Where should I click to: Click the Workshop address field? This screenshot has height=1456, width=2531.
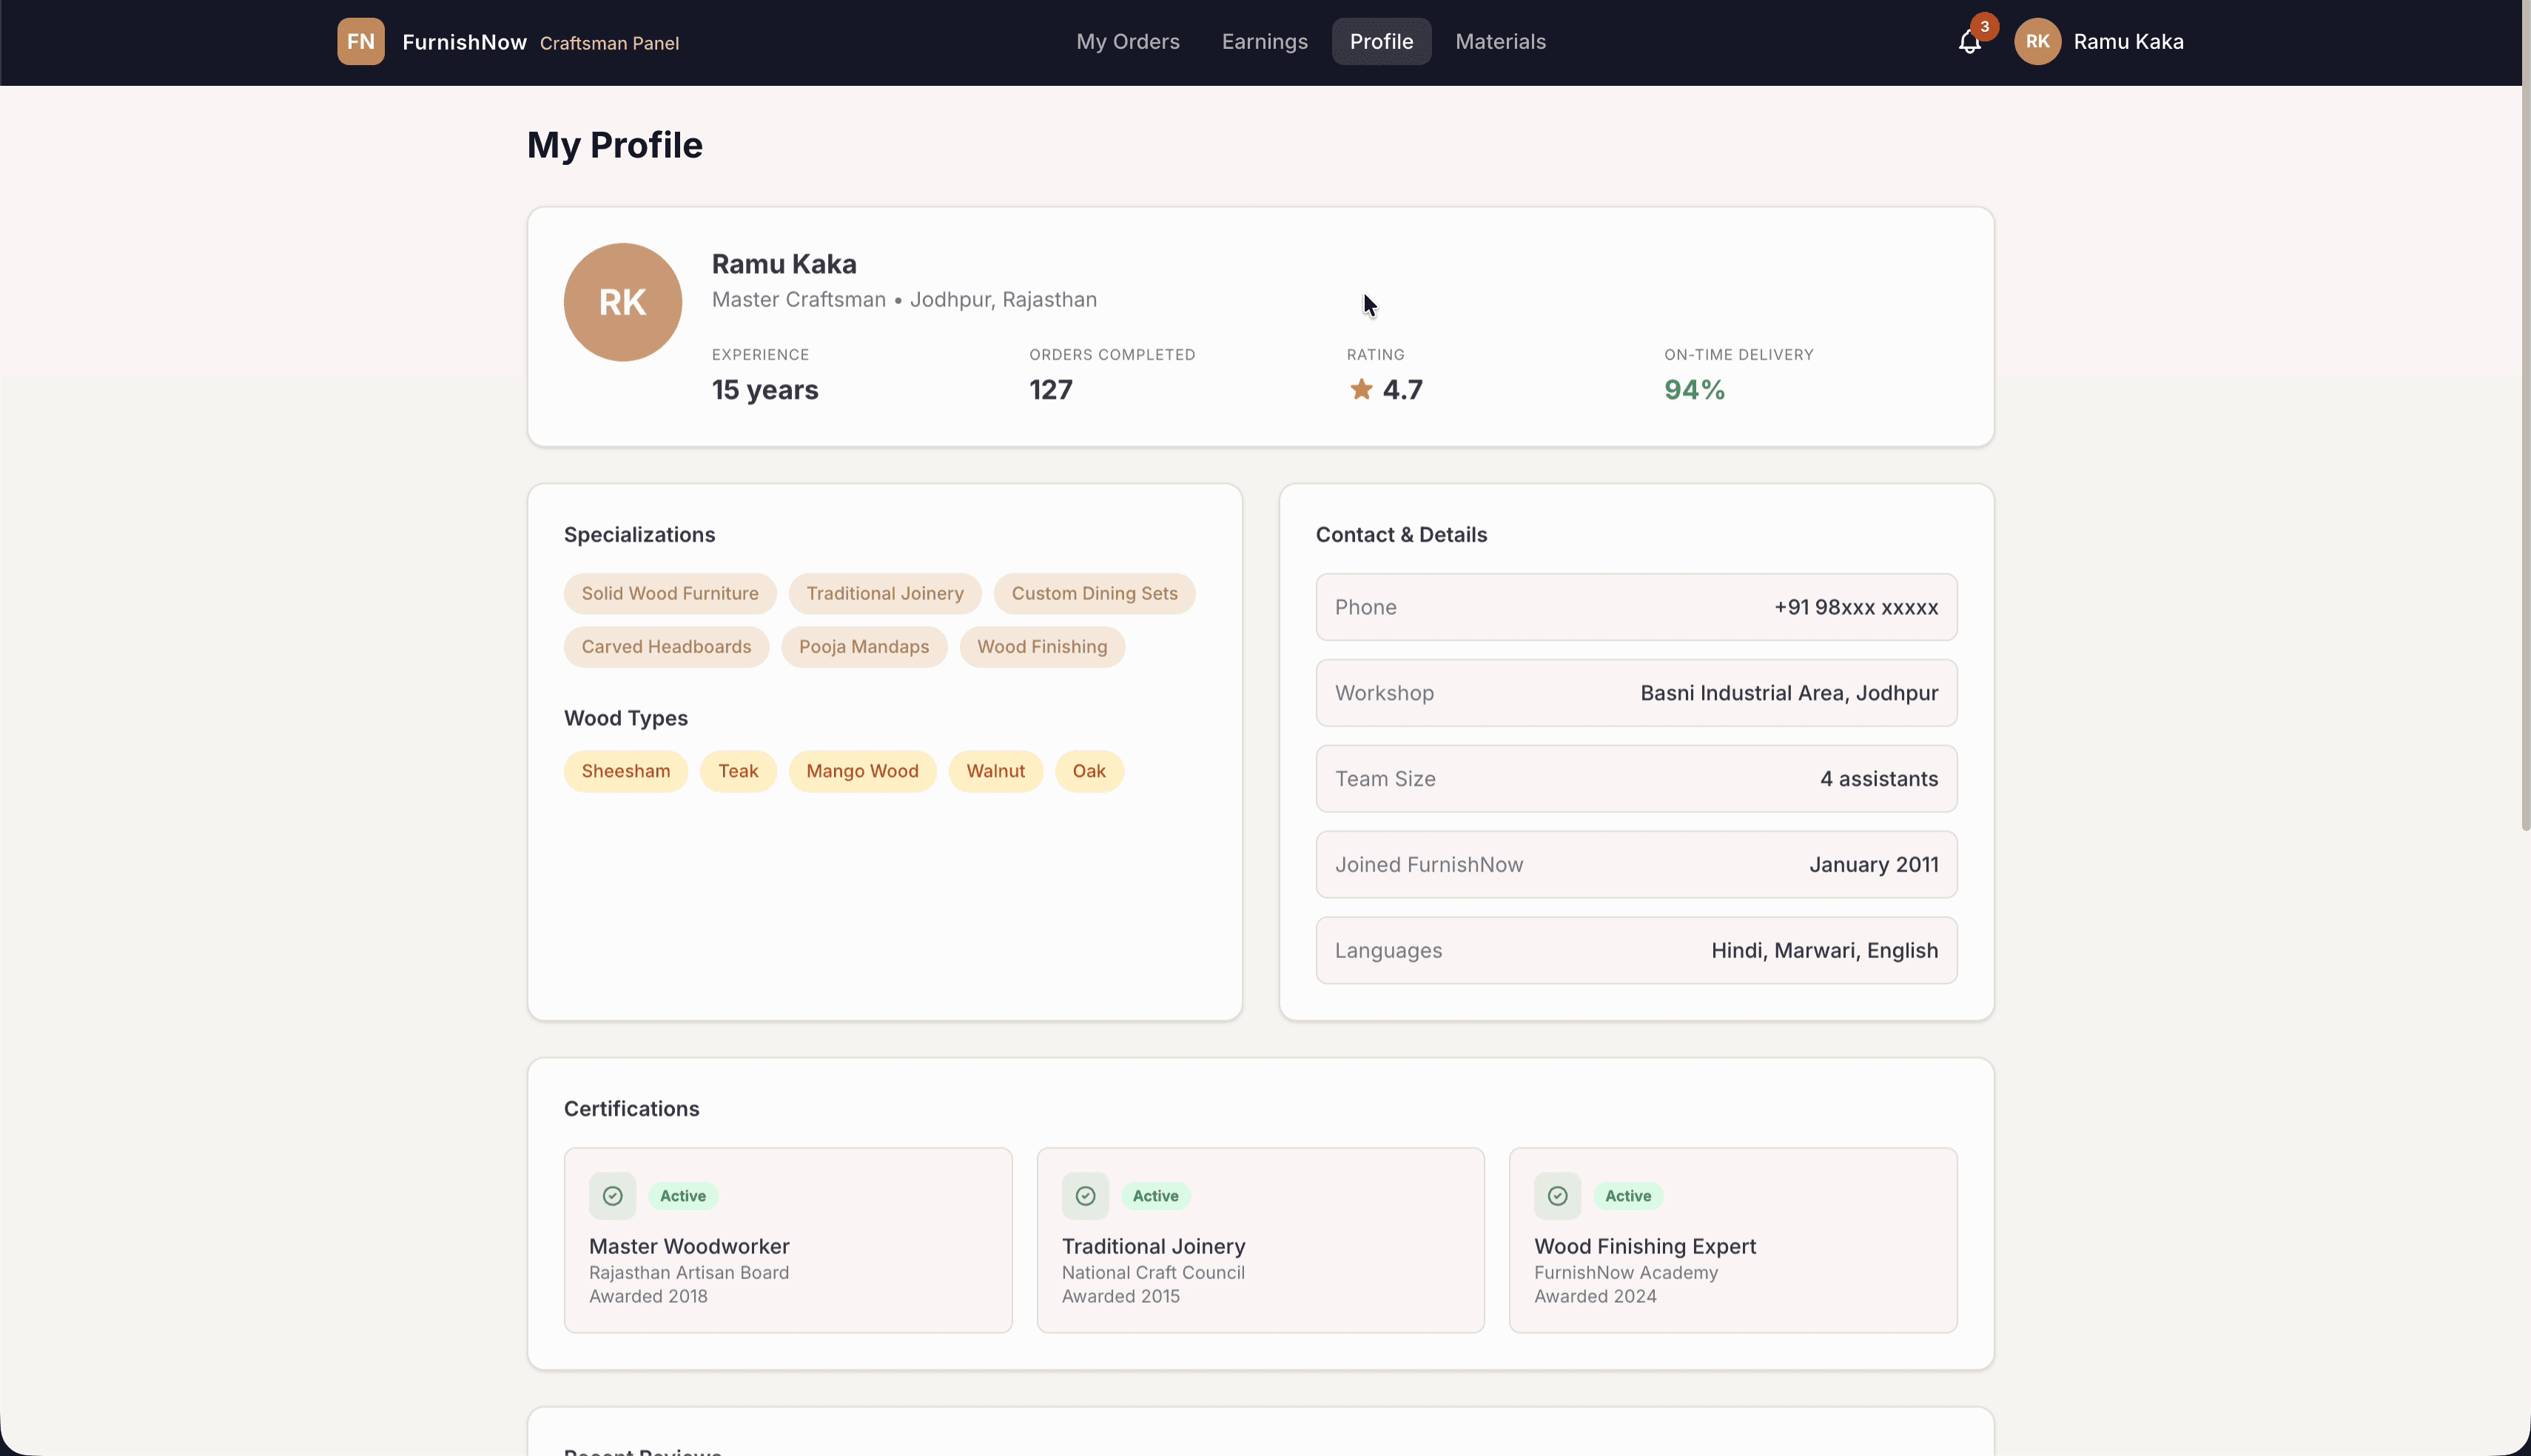pyautogui.click(x=1636, y=693)
